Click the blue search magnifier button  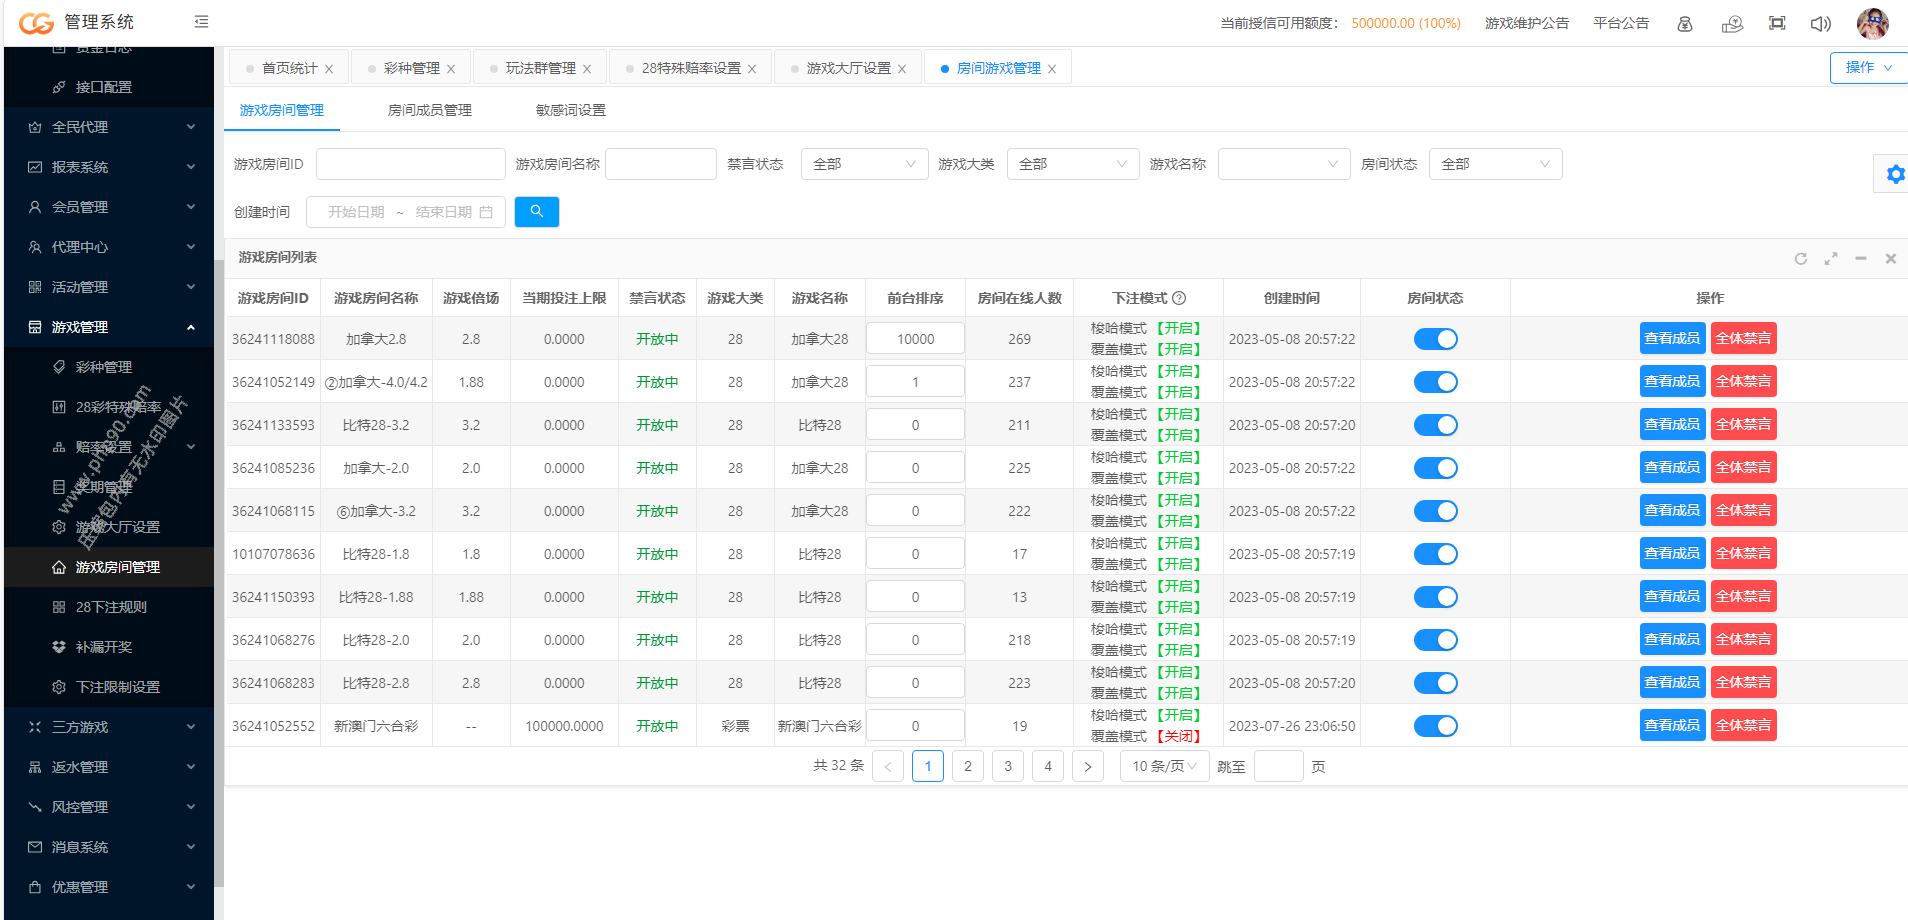536,212
